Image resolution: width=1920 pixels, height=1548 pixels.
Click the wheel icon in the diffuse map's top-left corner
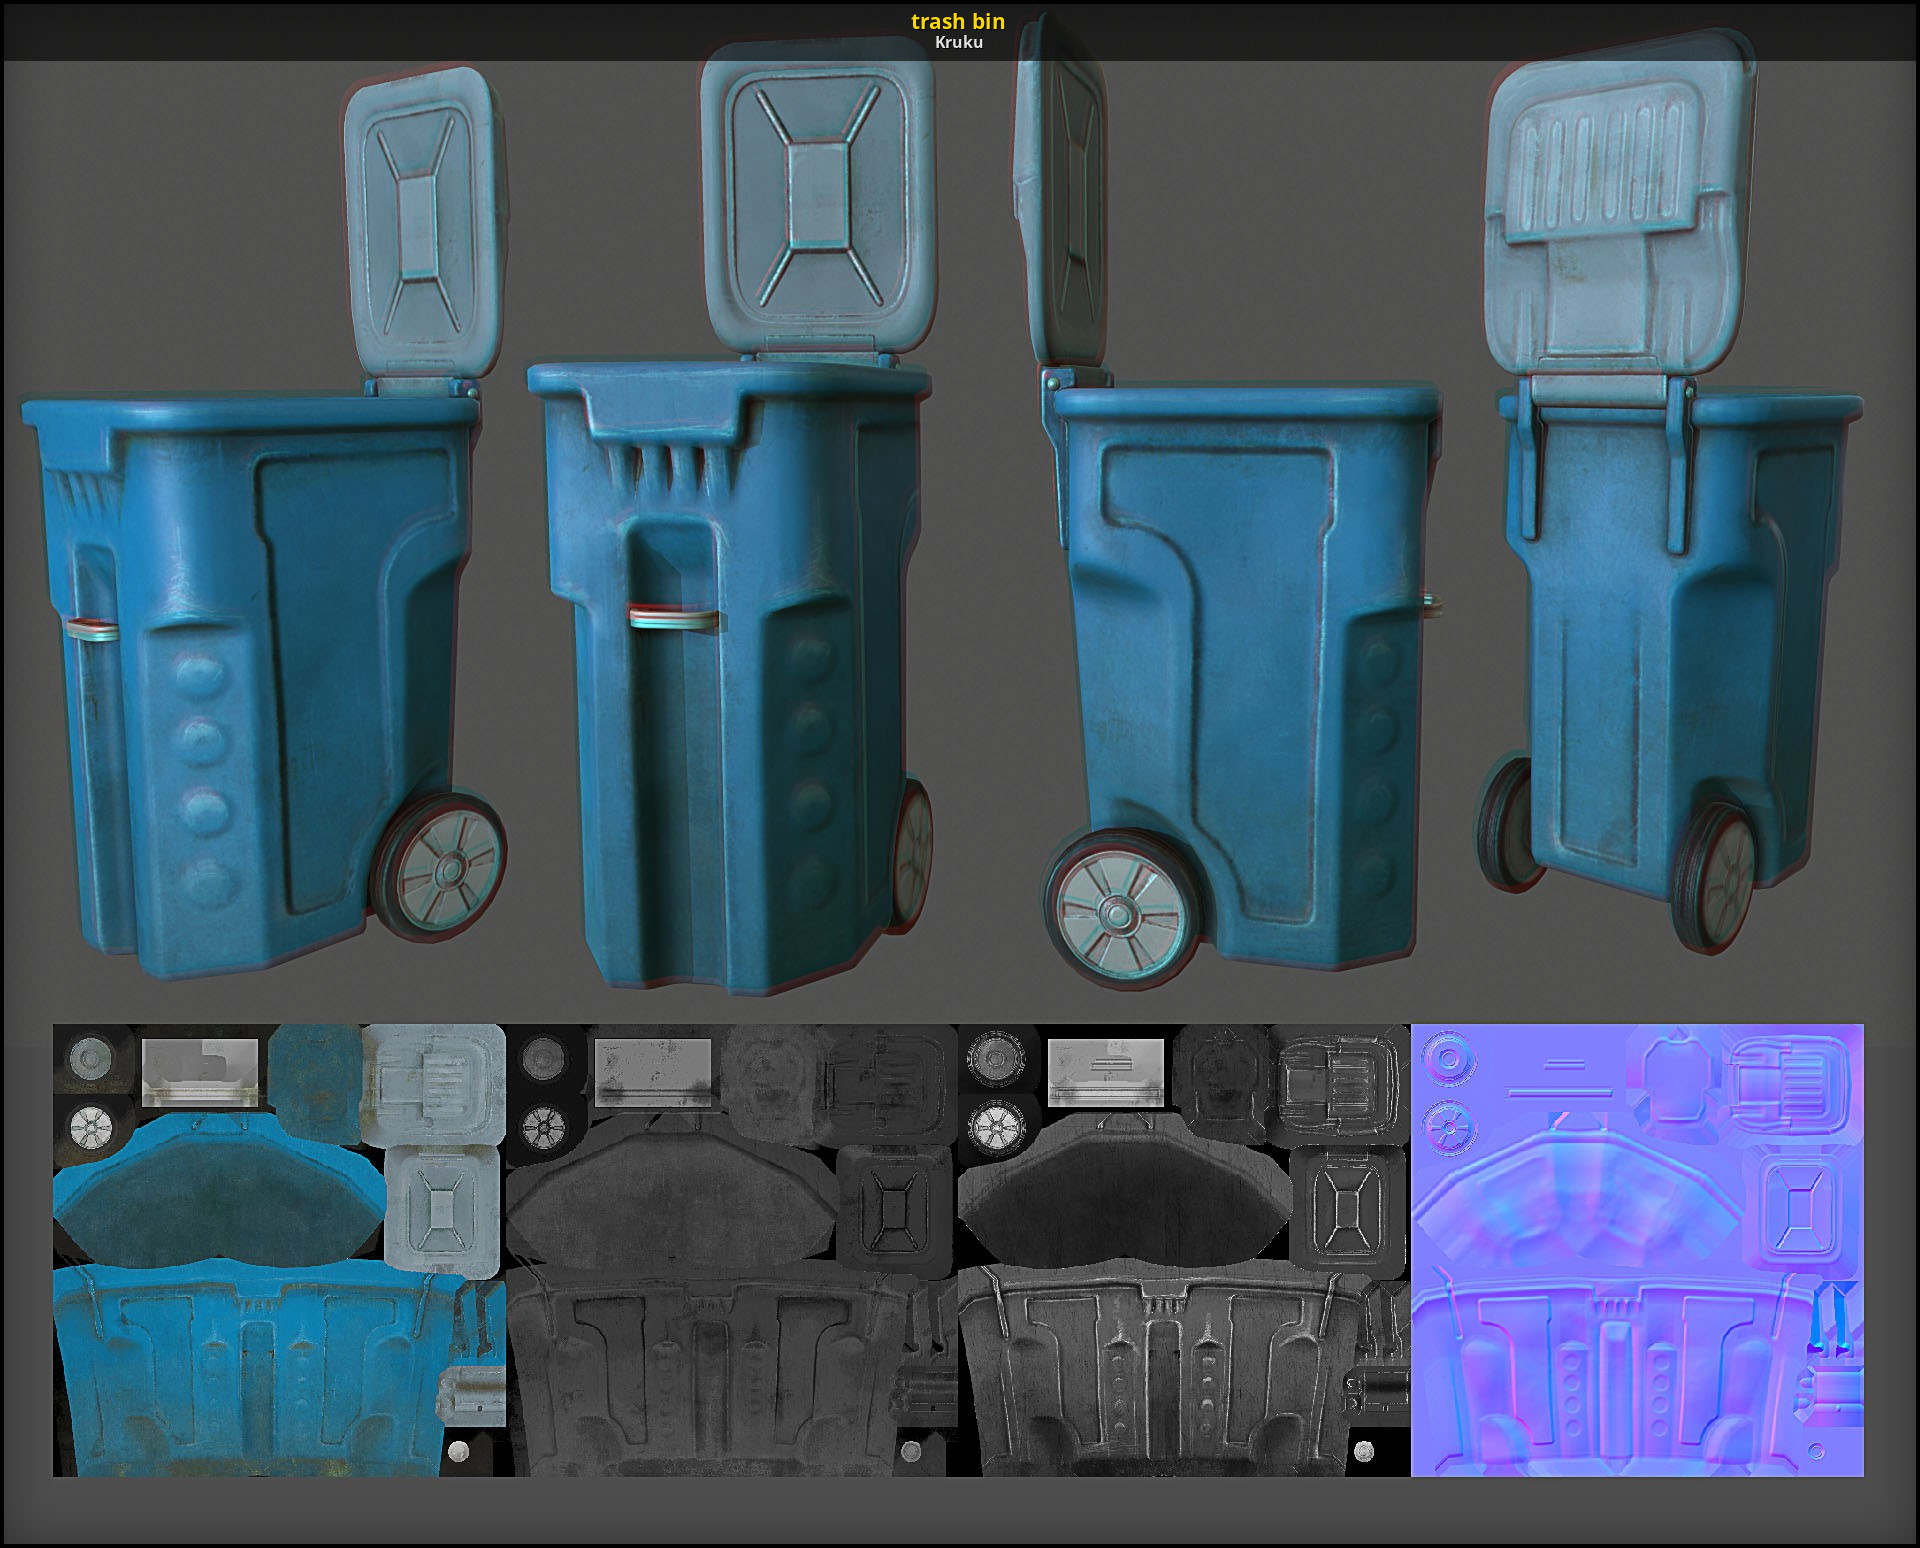[92, 1058]
